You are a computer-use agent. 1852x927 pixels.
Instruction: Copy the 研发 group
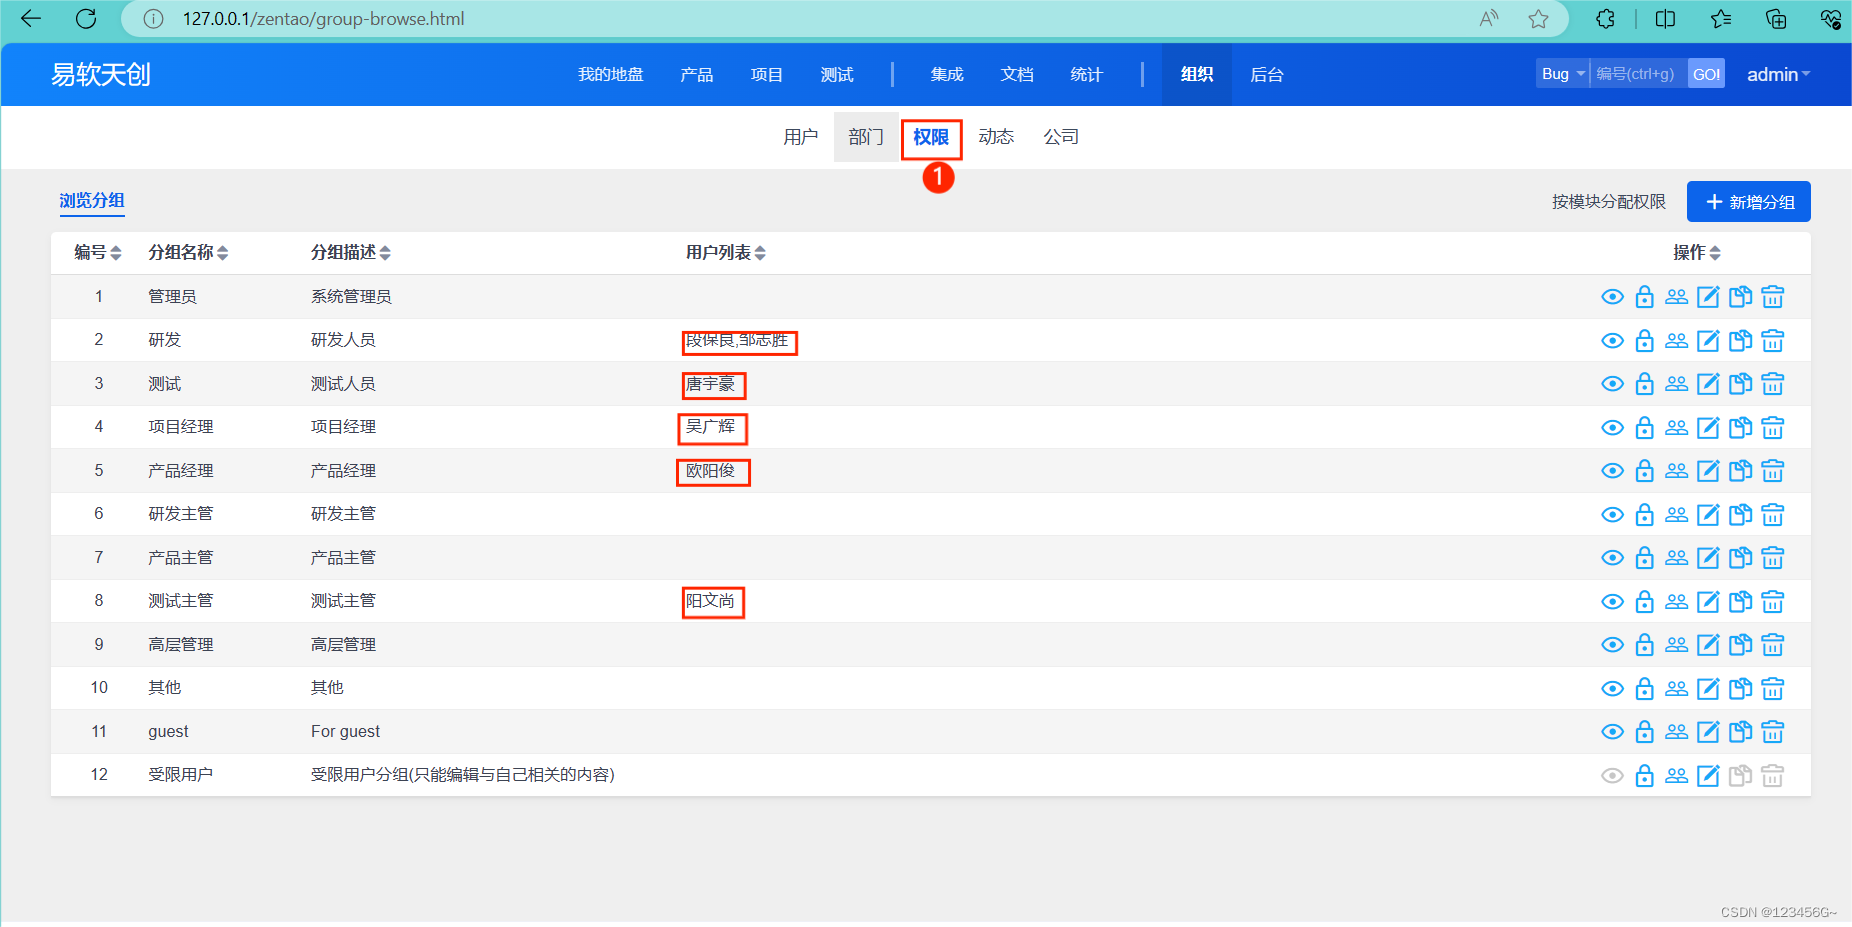pos(1740,341)
